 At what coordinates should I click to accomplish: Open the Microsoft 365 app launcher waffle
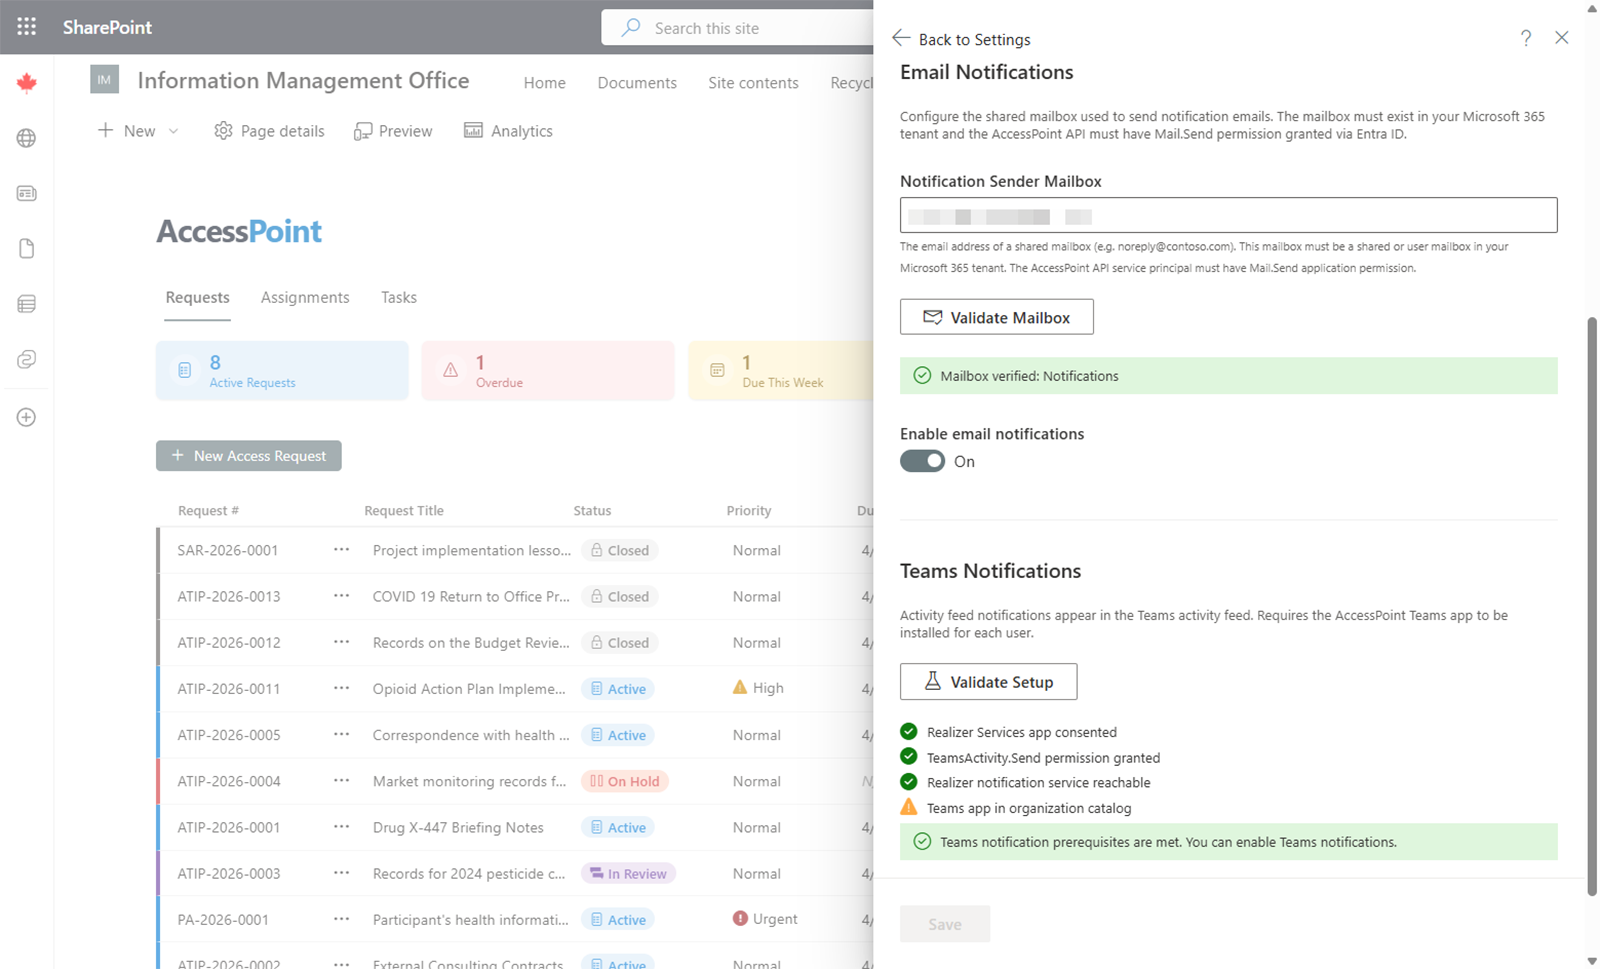26,27
